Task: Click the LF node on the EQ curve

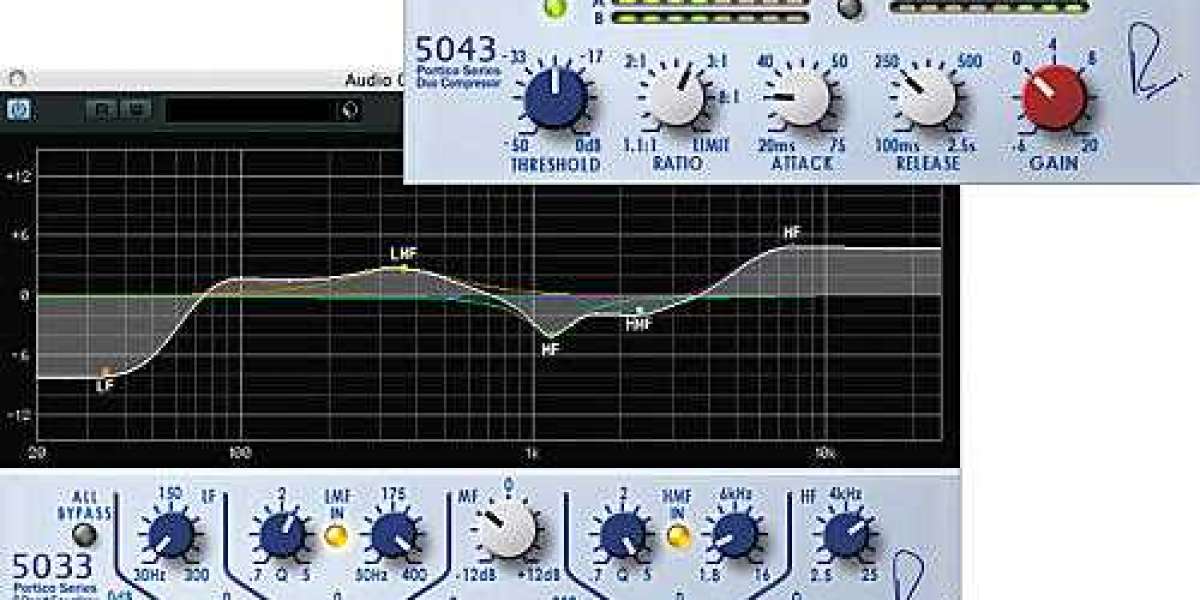Action: (104, 373)
